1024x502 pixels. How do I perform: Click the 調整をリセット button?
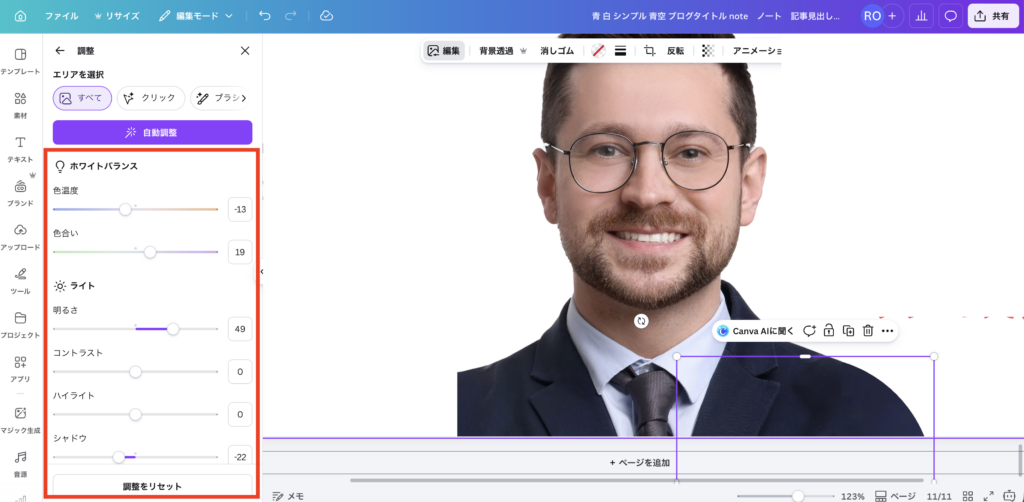click(152, 486)
